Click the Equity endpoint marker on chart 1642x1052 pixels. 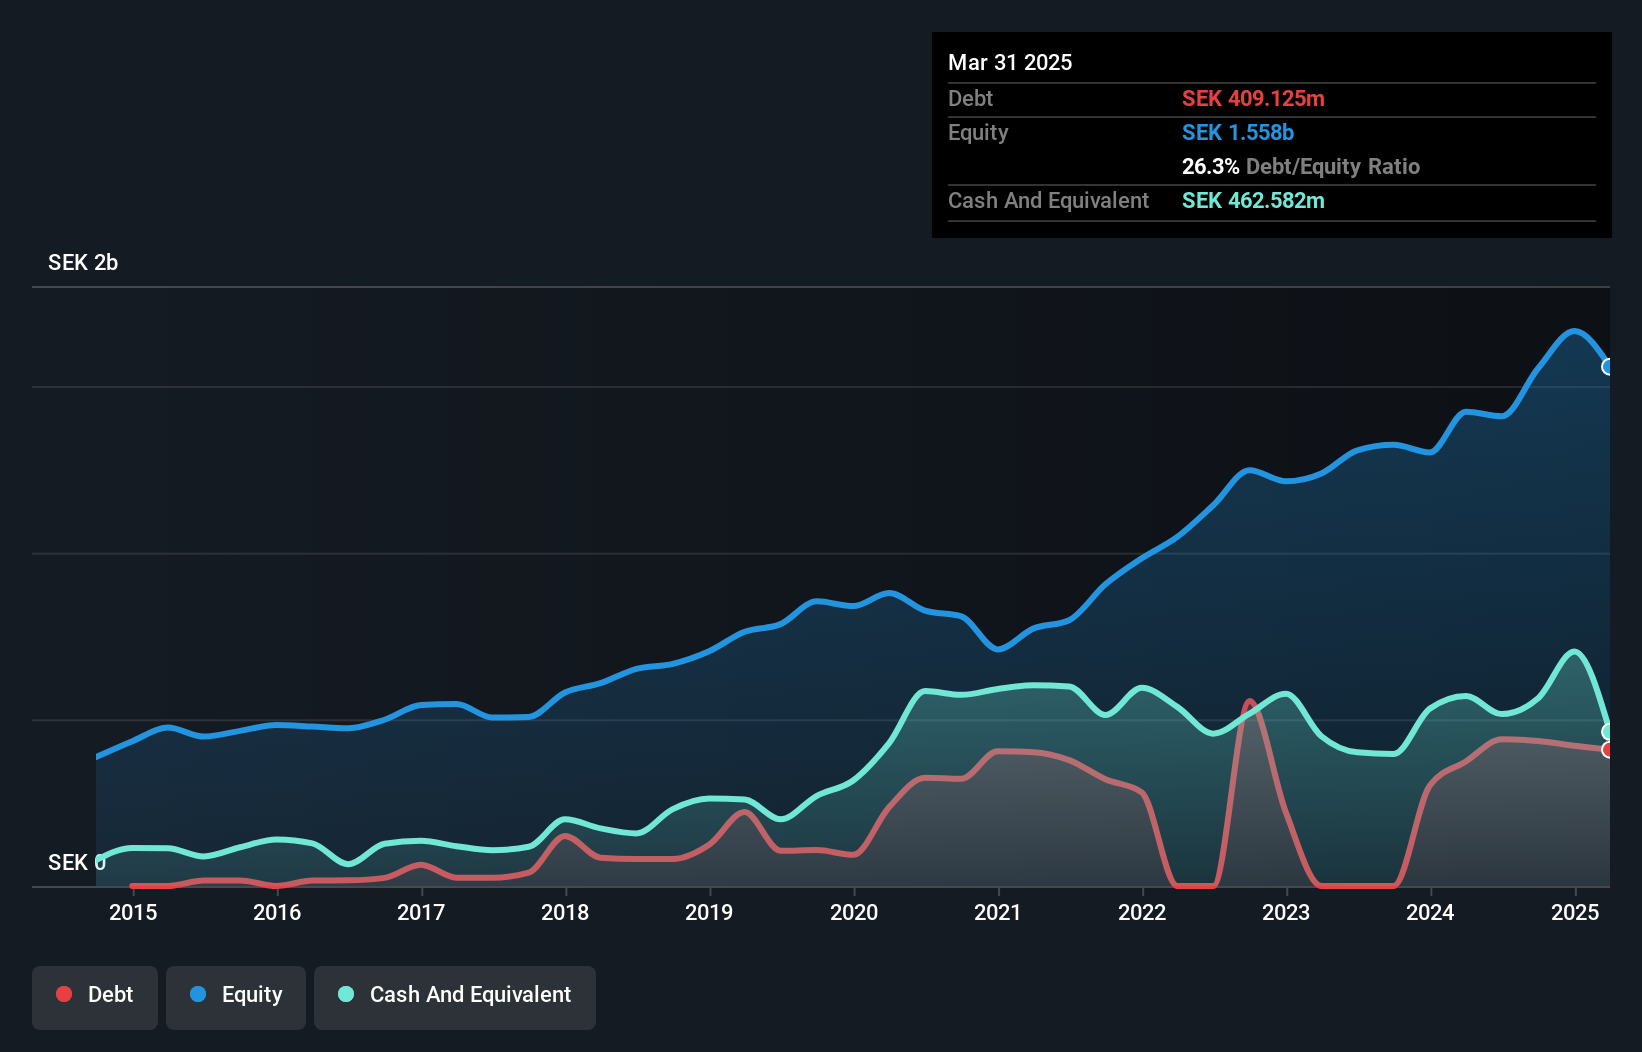click(1607, 367)
